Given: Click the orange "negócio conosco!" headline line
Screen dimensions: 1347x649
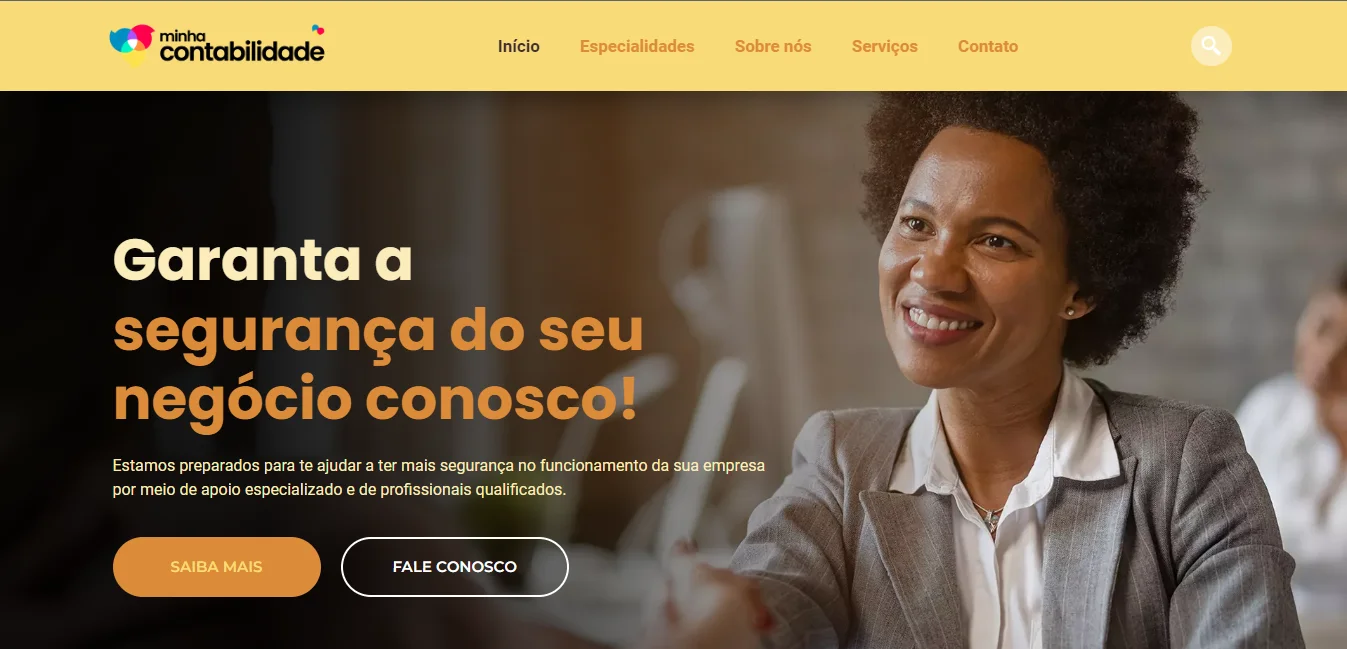Looking at the screenshot, I should [375, 399].
